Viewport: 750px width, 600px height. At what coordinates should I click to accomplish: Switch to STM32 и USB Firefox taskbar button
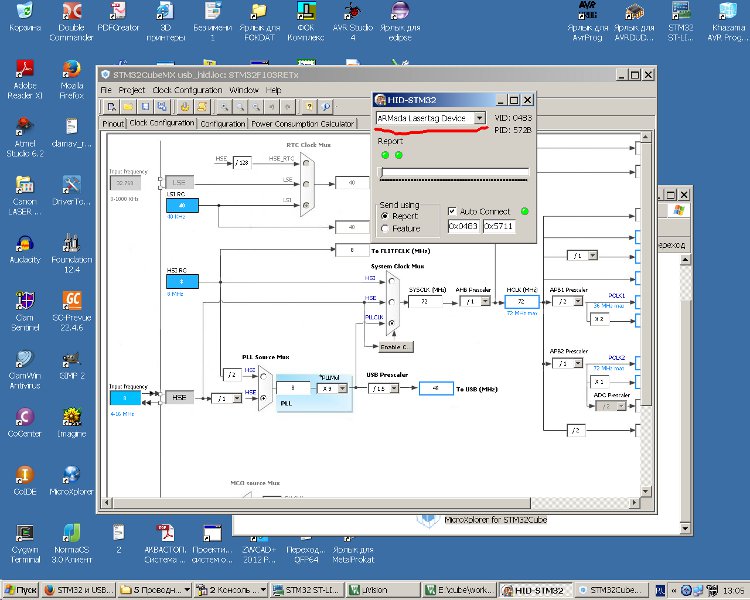pyautogui.click(x=78, y=590)
